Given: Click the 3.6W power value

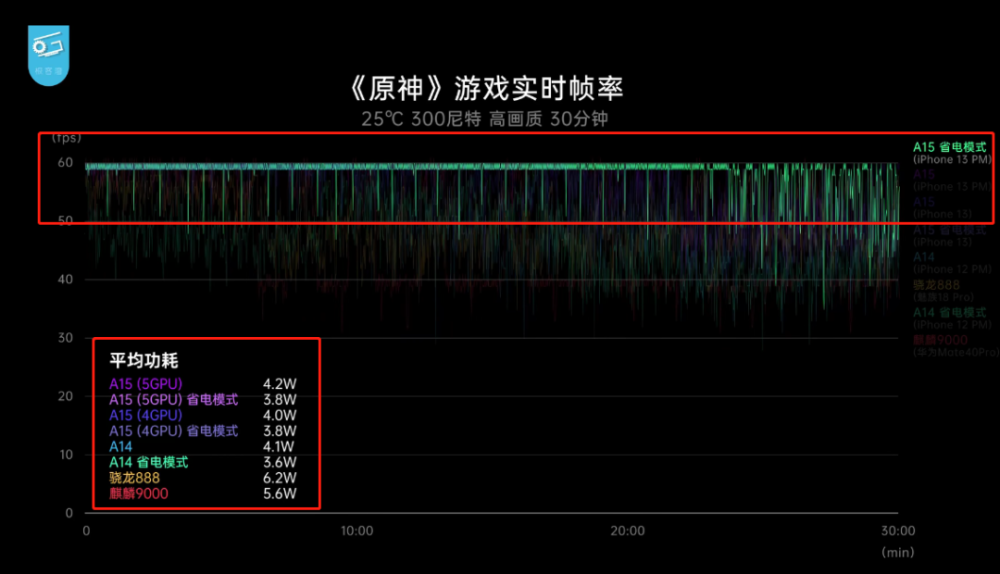Looking at the screenshot, I should [280, 462].
